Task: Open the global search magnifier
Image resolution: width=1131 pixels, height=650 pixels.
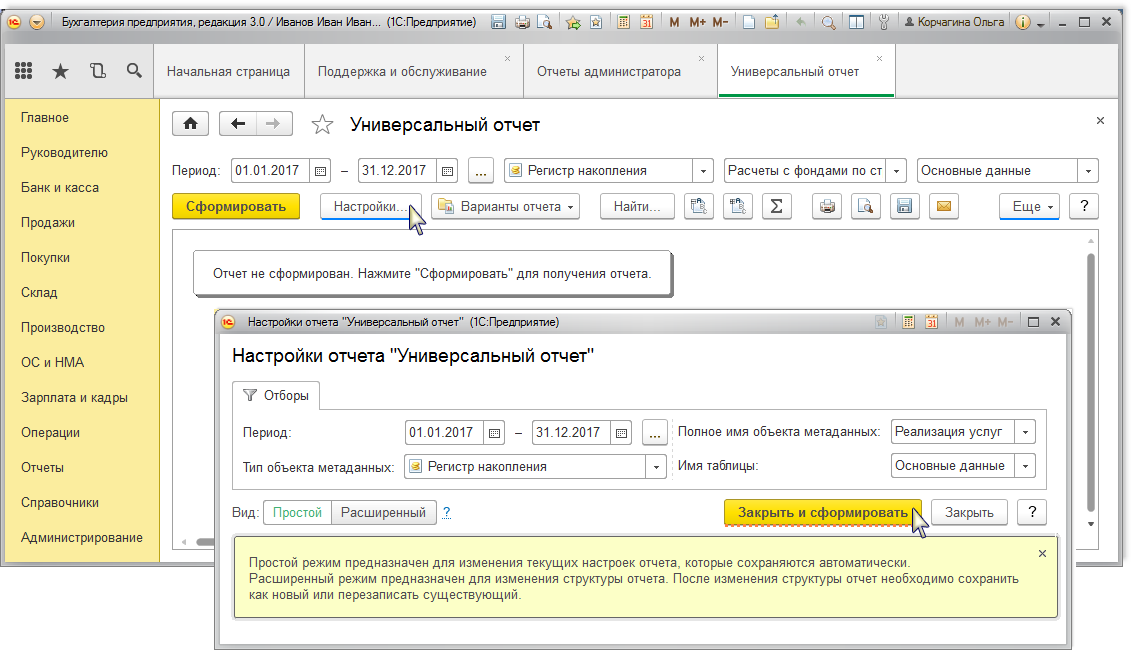Action: tap(133, 71)
